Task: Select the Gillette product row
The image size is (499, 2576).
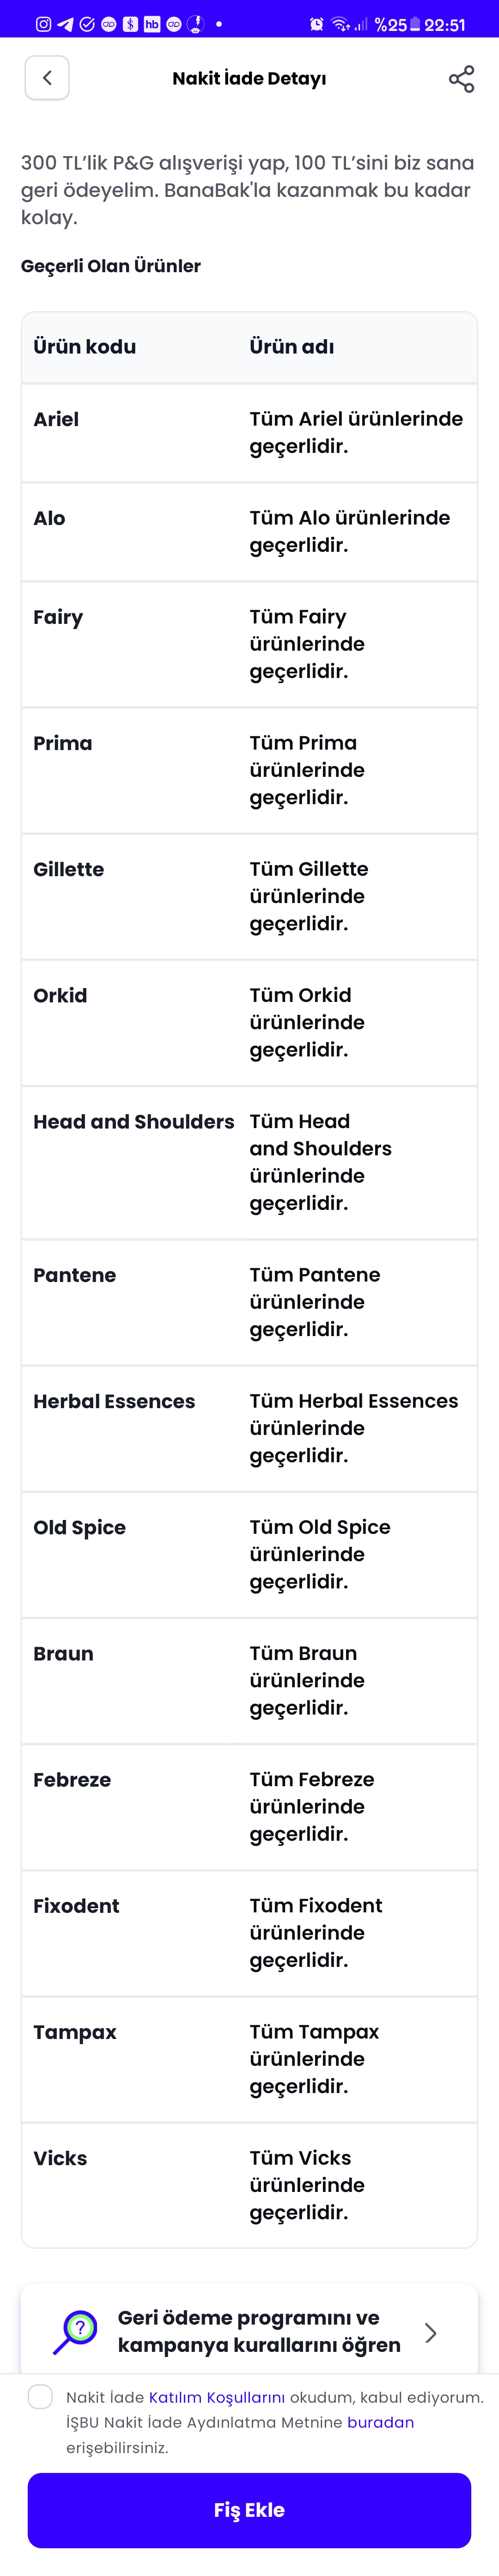Action: 249,896
